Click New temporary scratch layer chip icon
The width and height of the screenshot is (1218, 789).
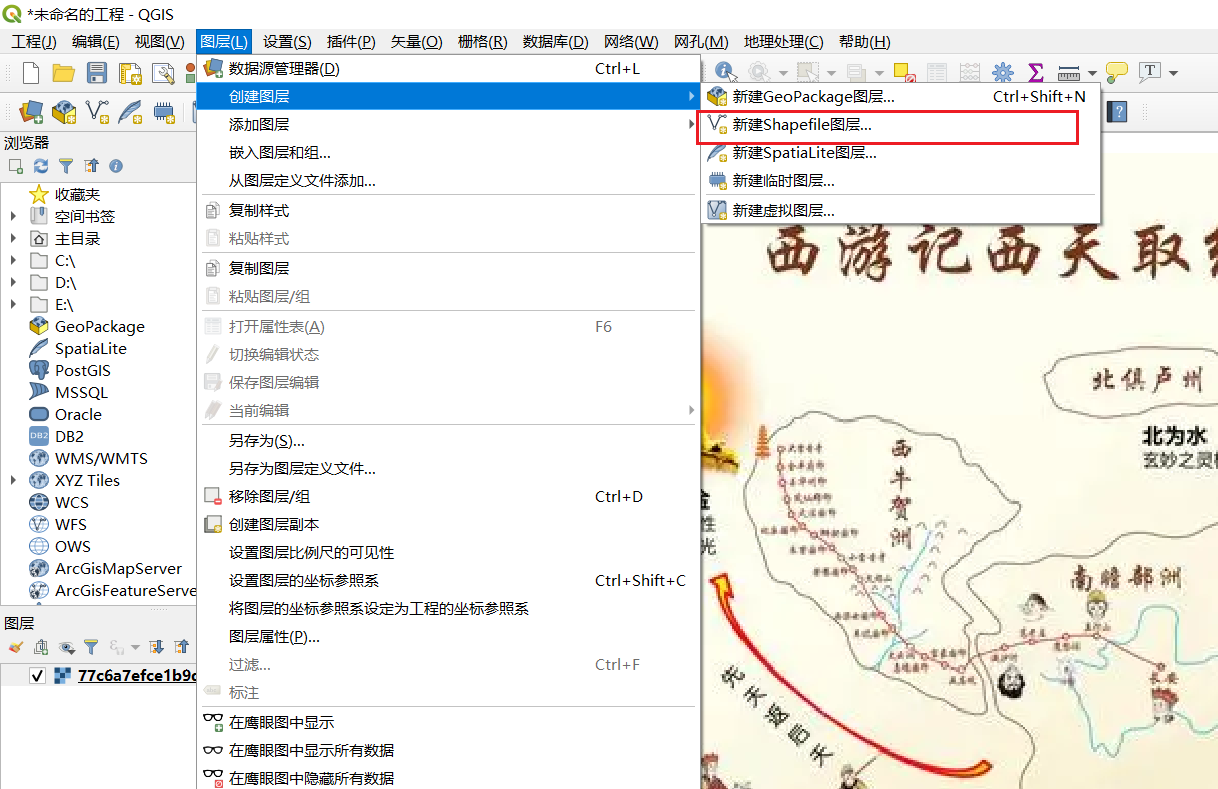[x=163, y=111]
